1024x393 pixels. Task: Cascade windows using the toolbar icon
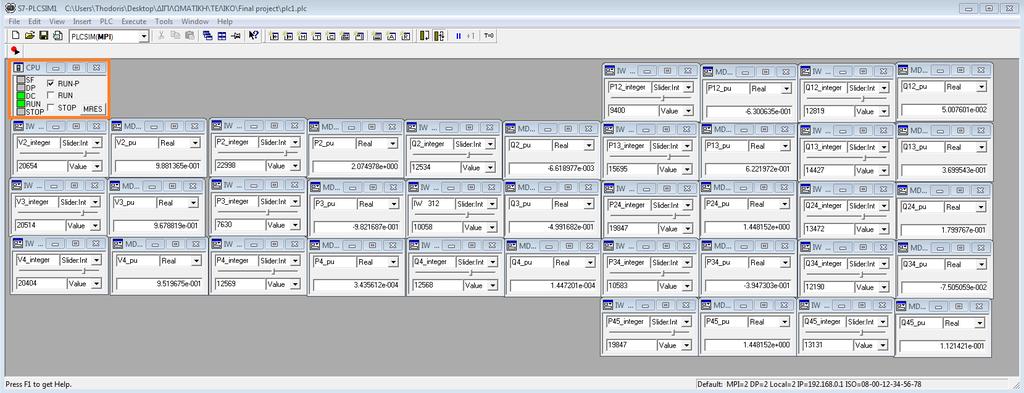pos(207,36)
